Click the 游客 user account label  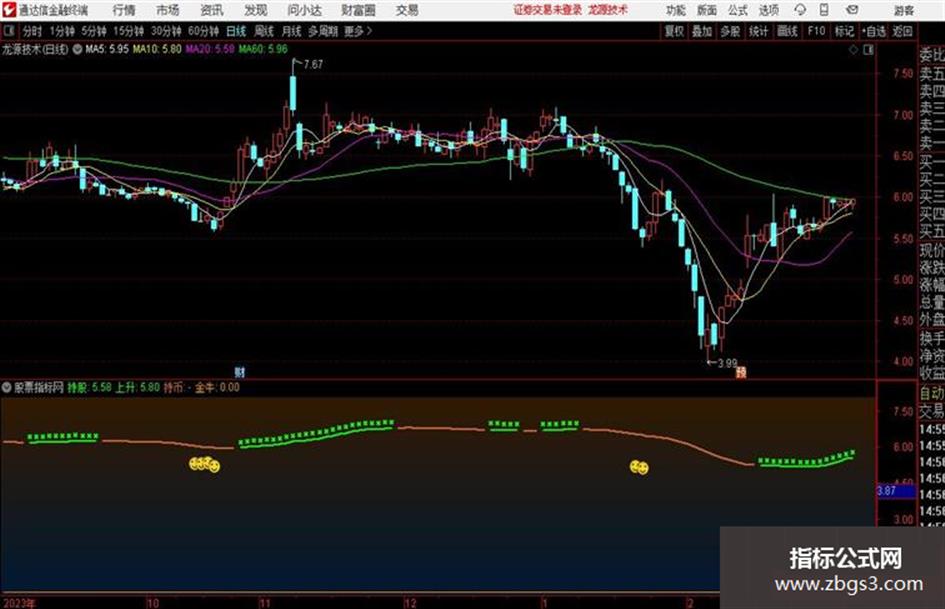pyautogui.click(x=904, y=10)
